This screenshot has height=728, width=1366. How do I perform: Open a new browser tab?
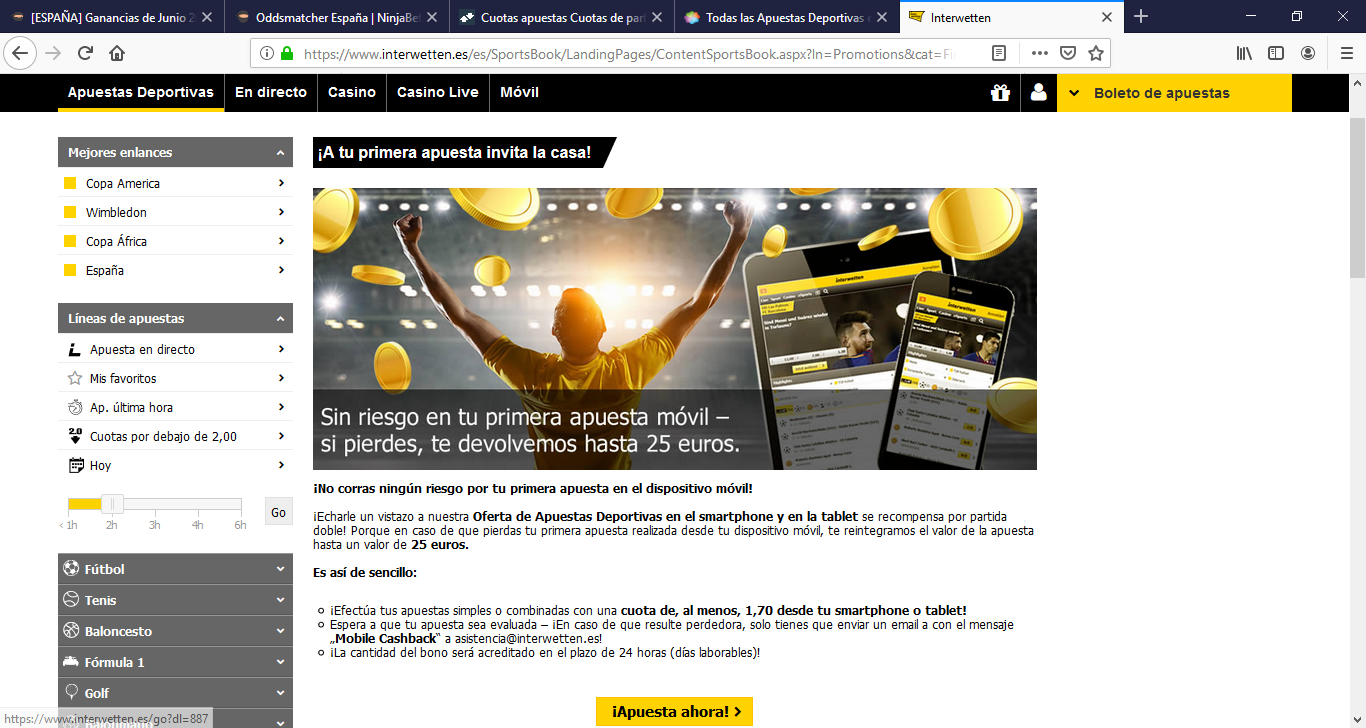point(1141,17)
